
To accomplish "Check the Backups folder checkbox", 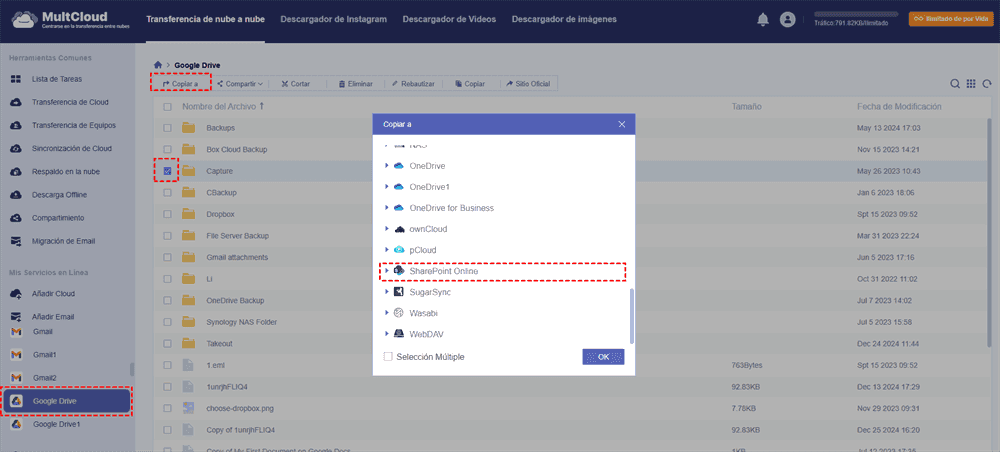I will 167,128.
